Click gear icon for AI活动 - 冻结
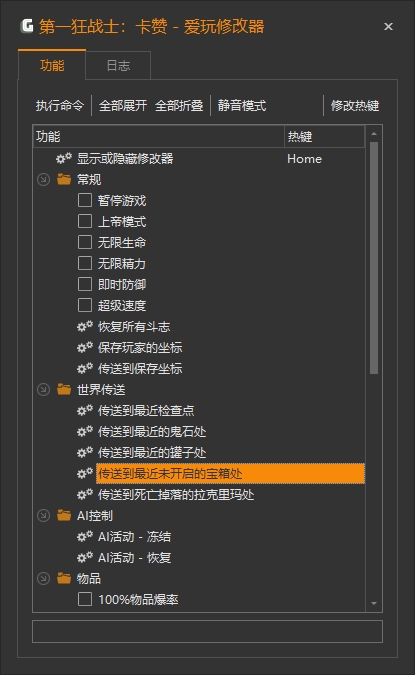 pyautogui.click(x=85, y=536)
